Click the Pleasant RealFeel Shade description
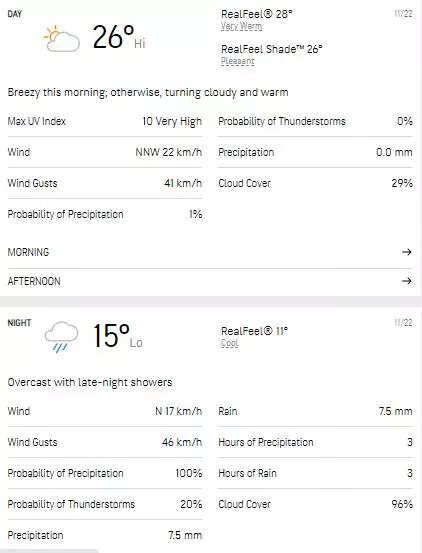 point(238,61)
